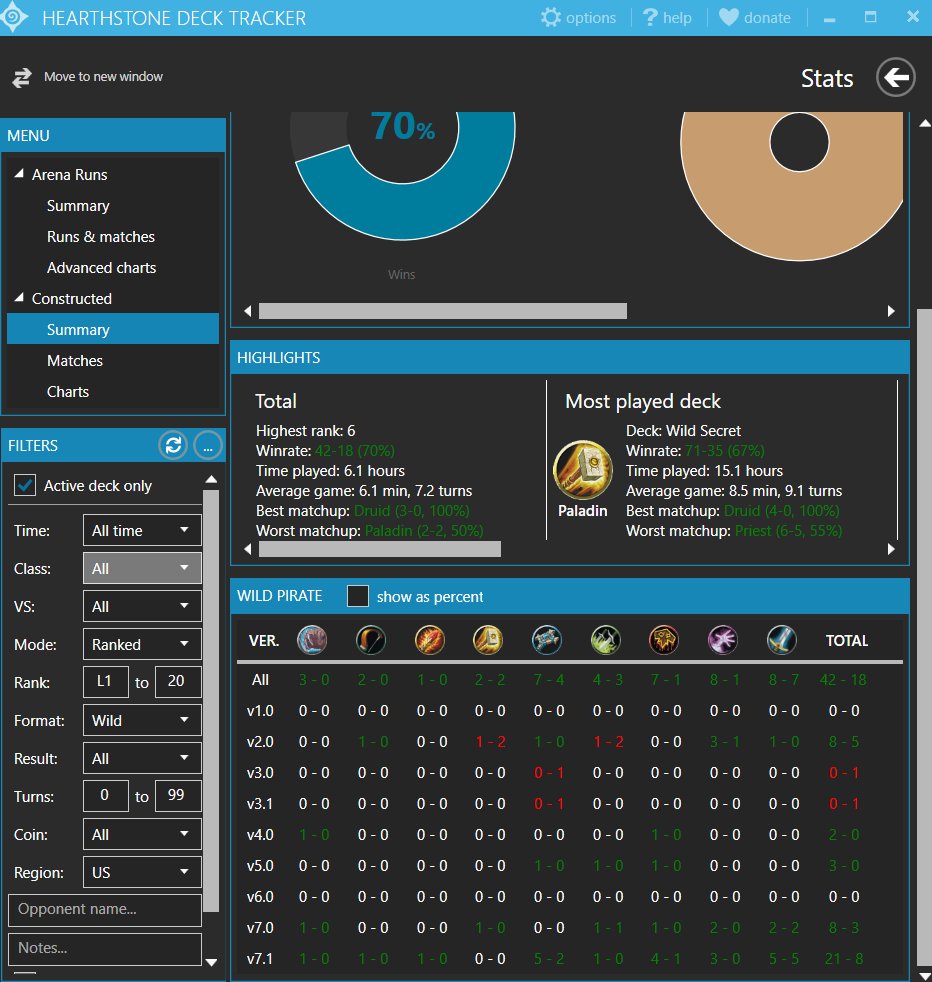Click the donate text button

pos(767,18)
